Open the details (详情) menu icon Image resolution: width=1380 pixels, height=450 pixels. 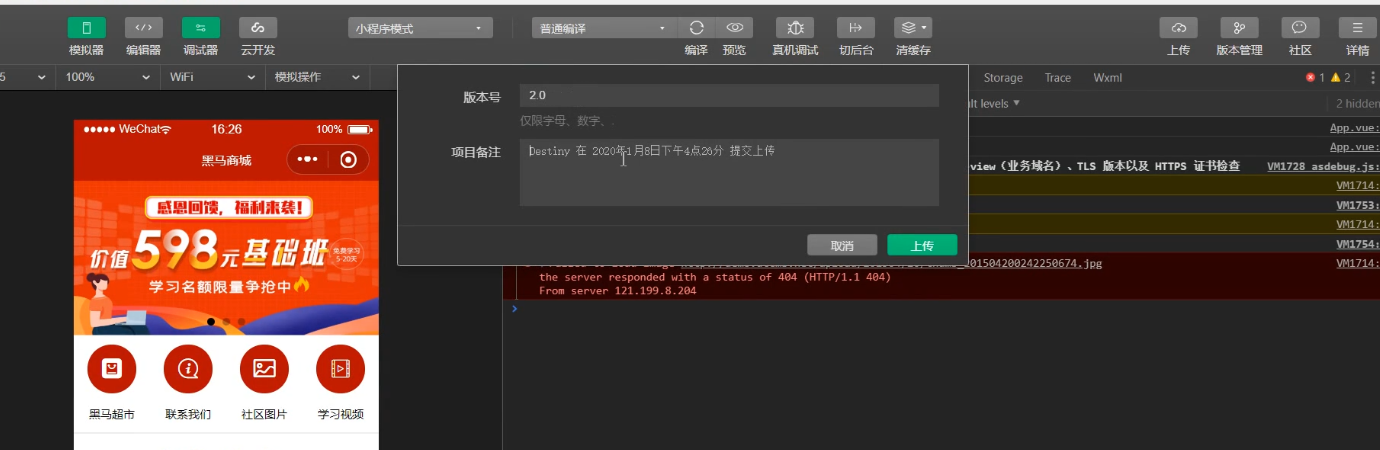click(x=1357, y=28)
